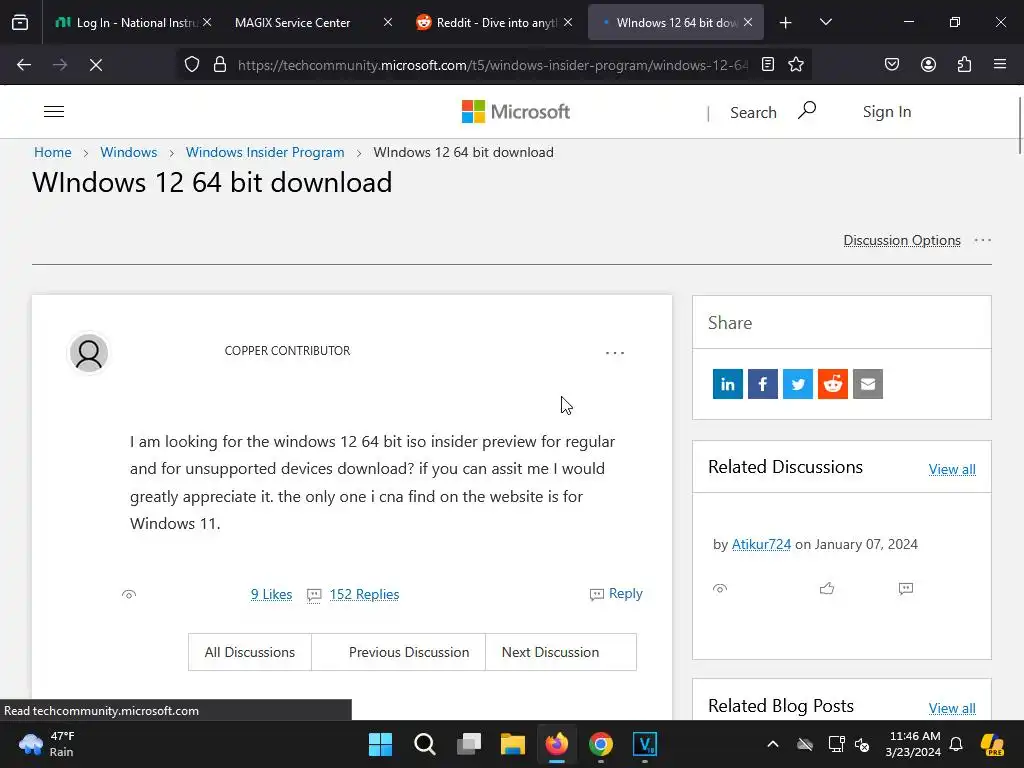Open Windows Start menu
The width and height of the screenshot is (1024, 768).
point(380,744)
